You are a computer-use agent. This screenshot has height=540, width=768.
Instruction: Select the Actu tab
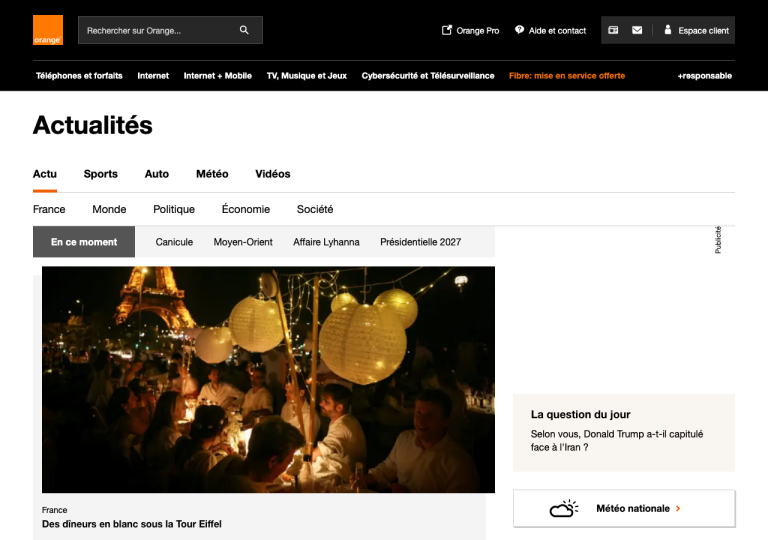pyautogui.click(x=45, y=174)
